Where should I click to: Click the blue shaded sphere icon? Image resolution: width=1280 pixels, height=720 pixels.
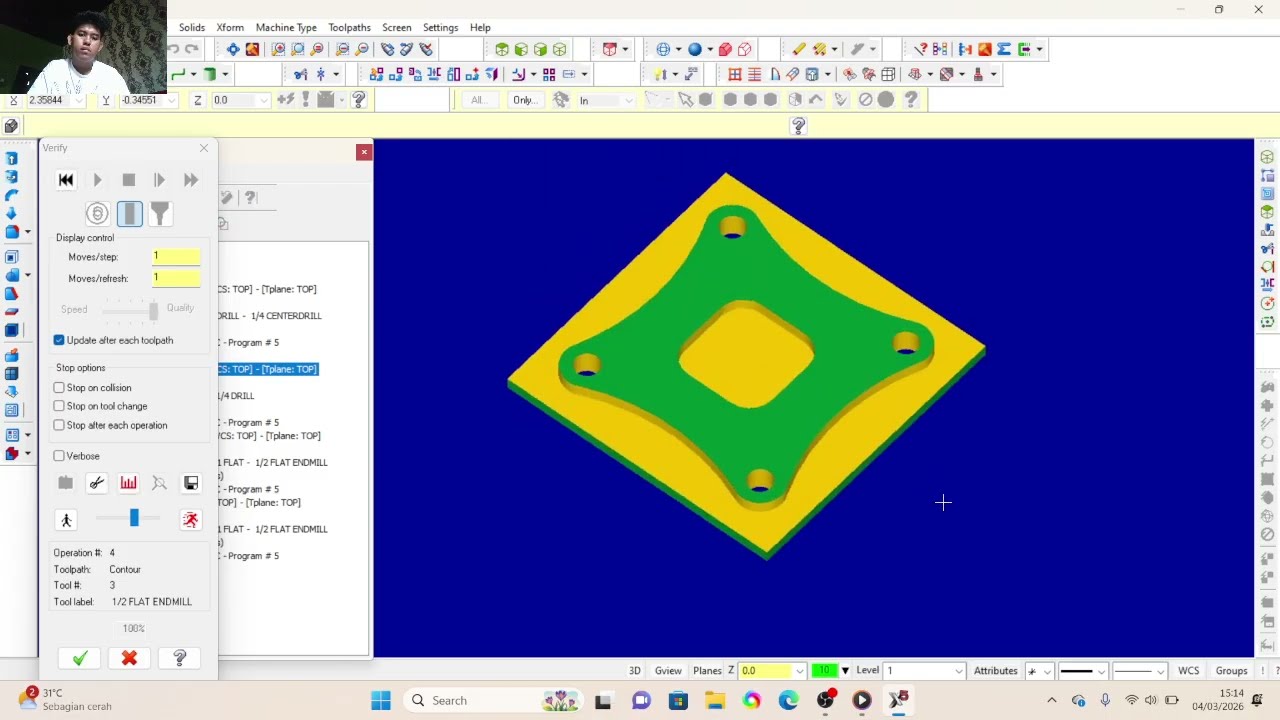[694, 49]
